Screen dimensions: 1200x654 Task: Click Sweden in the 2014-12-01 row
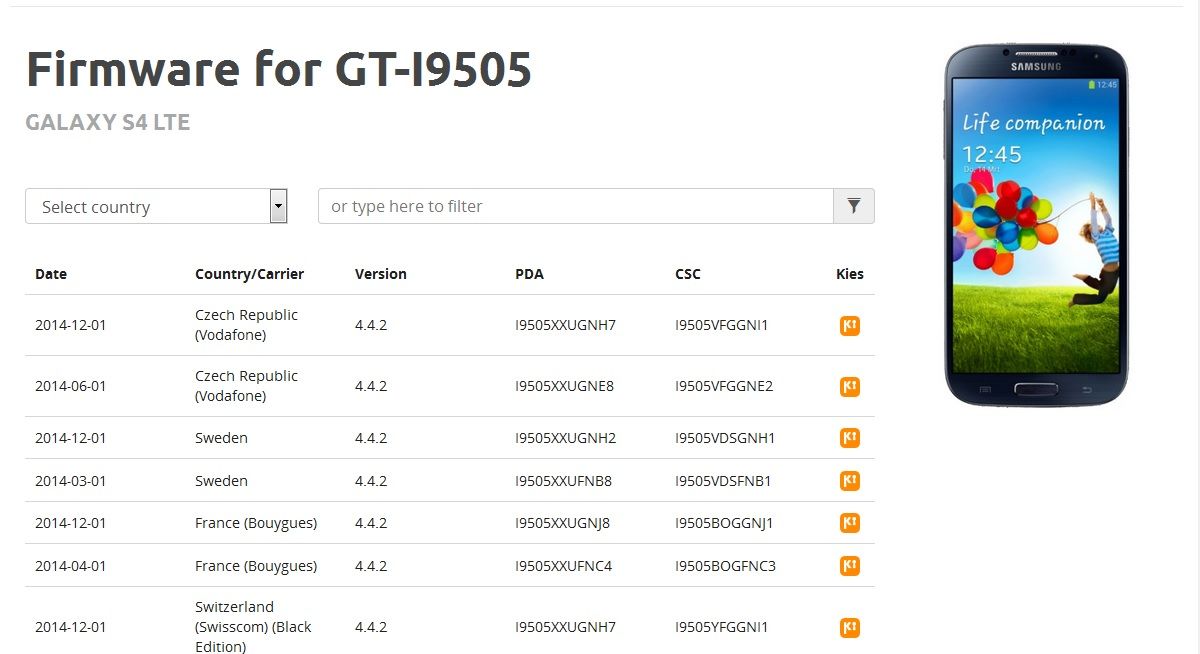click(221, 438)
